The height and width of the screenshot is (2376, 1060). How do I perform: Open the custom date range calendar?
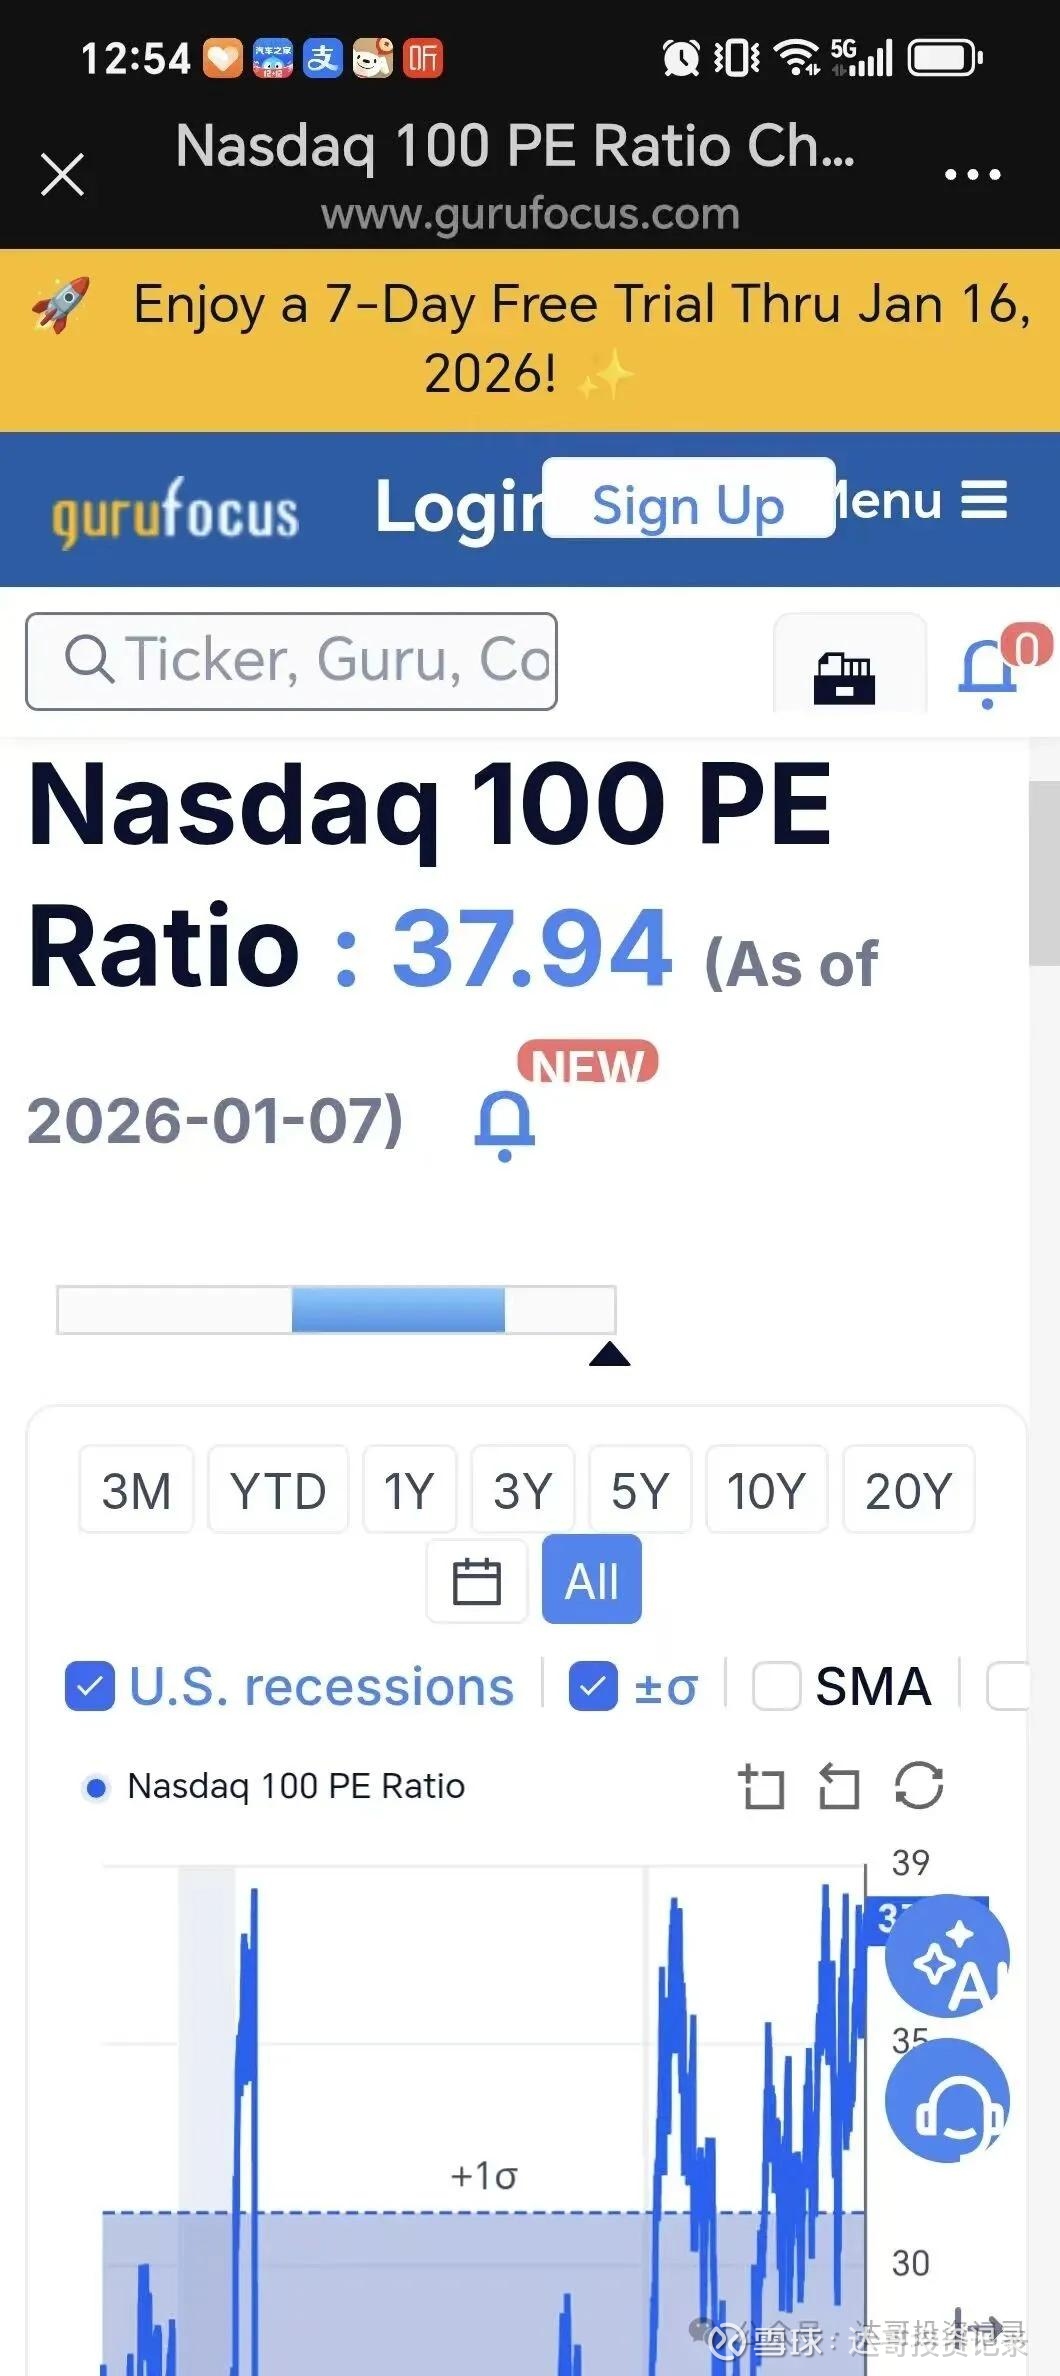[x=477, y=1581]
